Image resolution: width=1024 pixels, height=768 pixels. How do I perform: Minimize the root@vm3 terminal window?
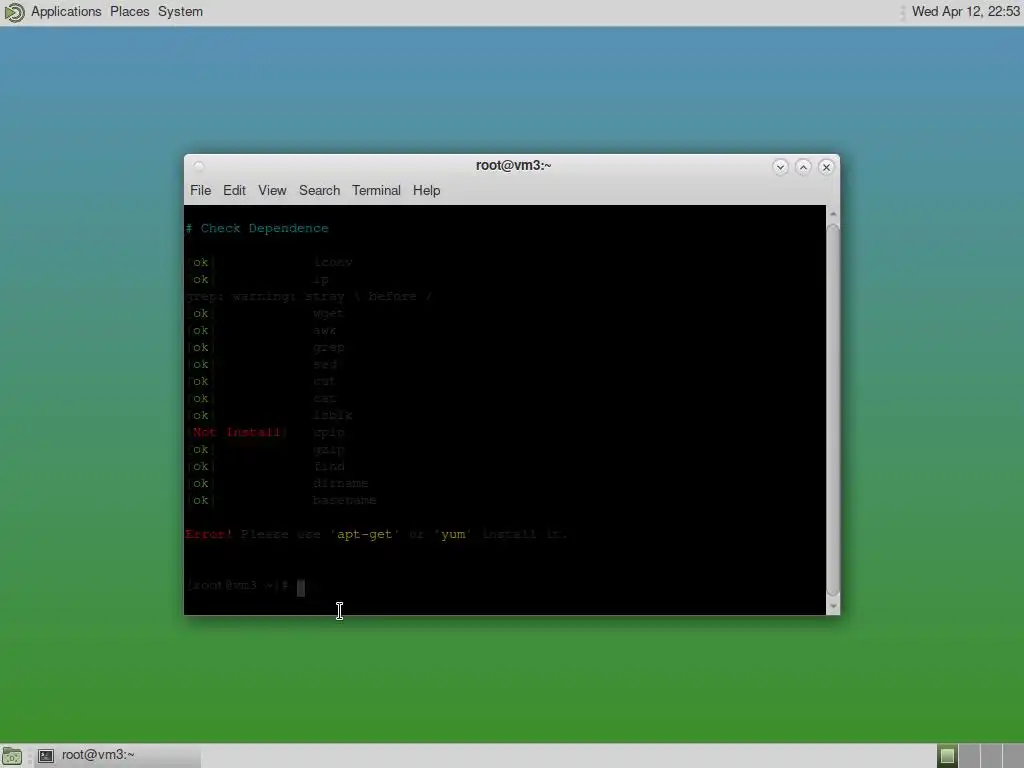click(780, 167)
